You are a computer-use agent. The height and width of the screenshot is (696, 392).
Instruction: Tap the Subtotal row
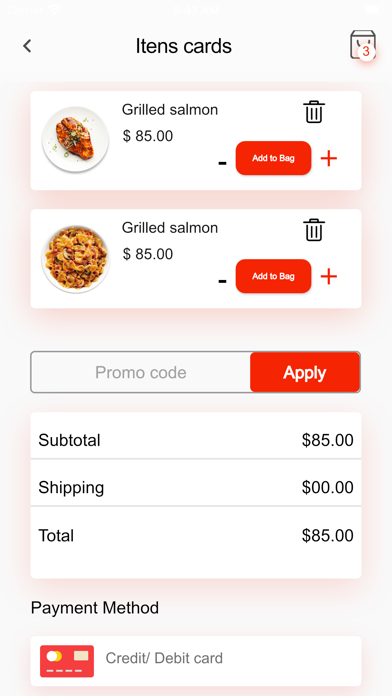click(196, 440)
